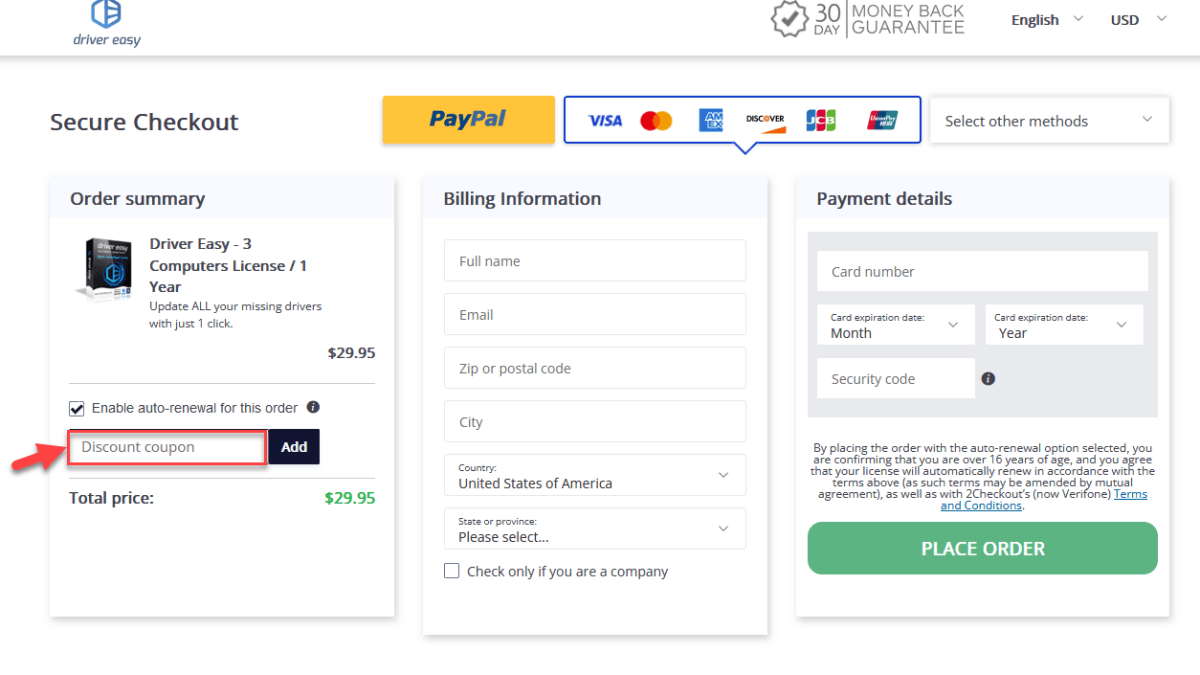1200x675 pixels.
Task: Select the UnionPay card icon
Action: 882,120
